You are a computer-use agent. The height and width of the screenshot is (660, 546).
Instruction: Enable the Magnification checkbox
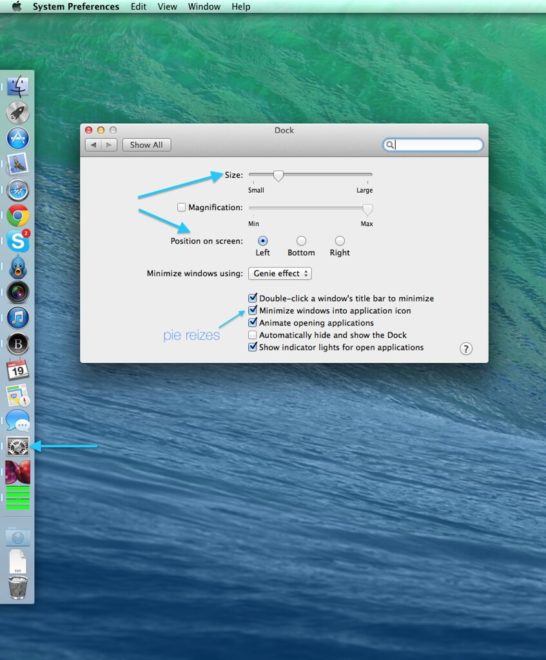[181, 207]
